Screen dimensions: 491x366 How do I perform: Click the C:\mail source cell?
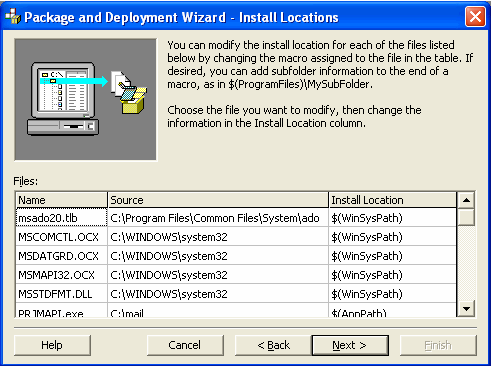pyautogui.click(x=218, y=310)
